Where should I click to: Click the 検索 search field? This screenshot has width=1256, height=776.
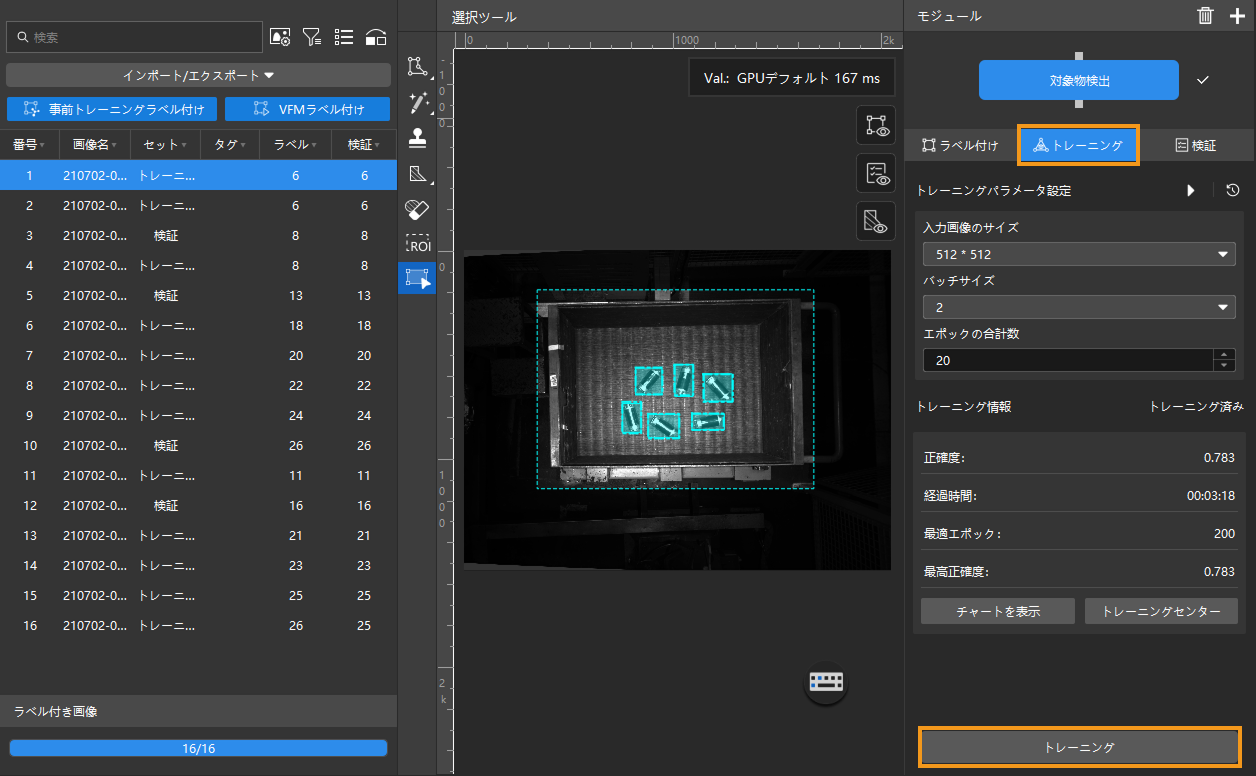click(x=134, y=38)
